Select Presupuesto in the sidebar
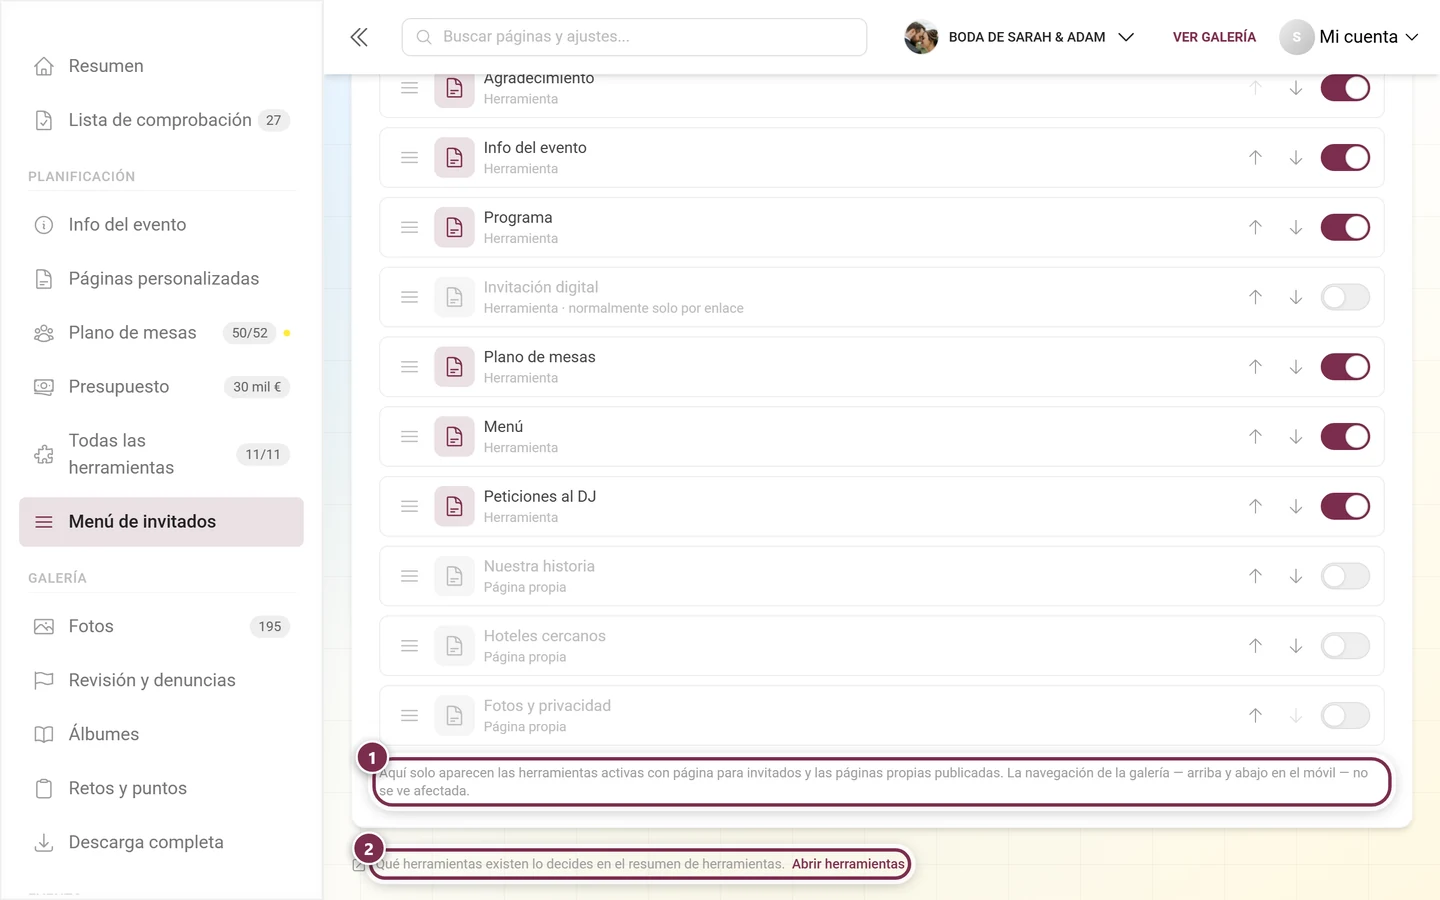 [x=161, y=387]
